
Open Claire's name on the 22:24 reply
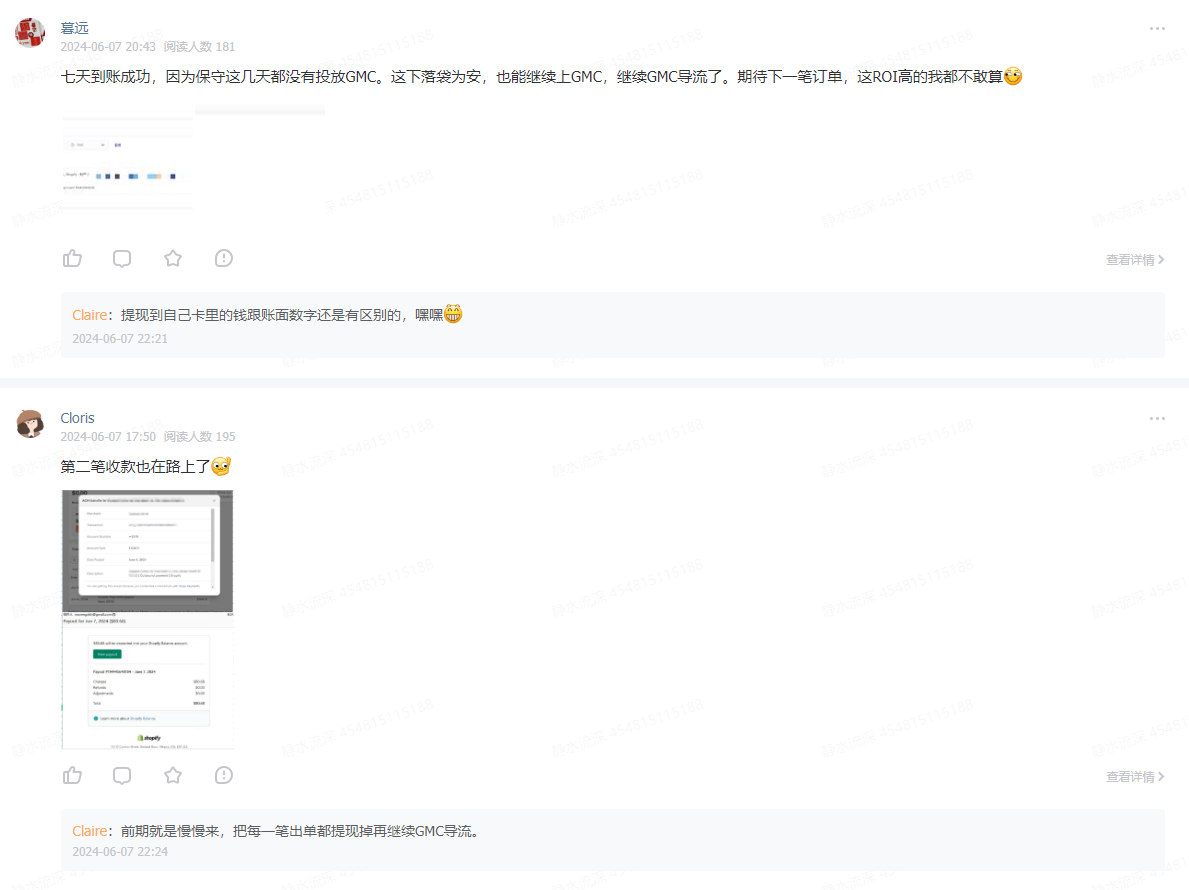click(89, 832)
